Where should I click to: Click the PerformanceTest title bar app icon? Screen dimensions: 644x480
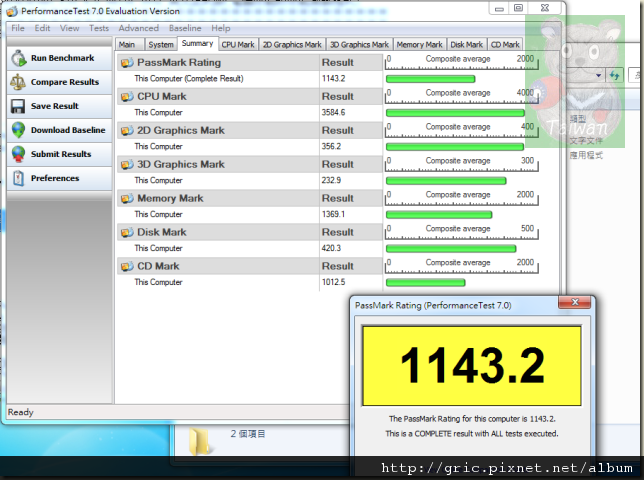tap(12, 11)
